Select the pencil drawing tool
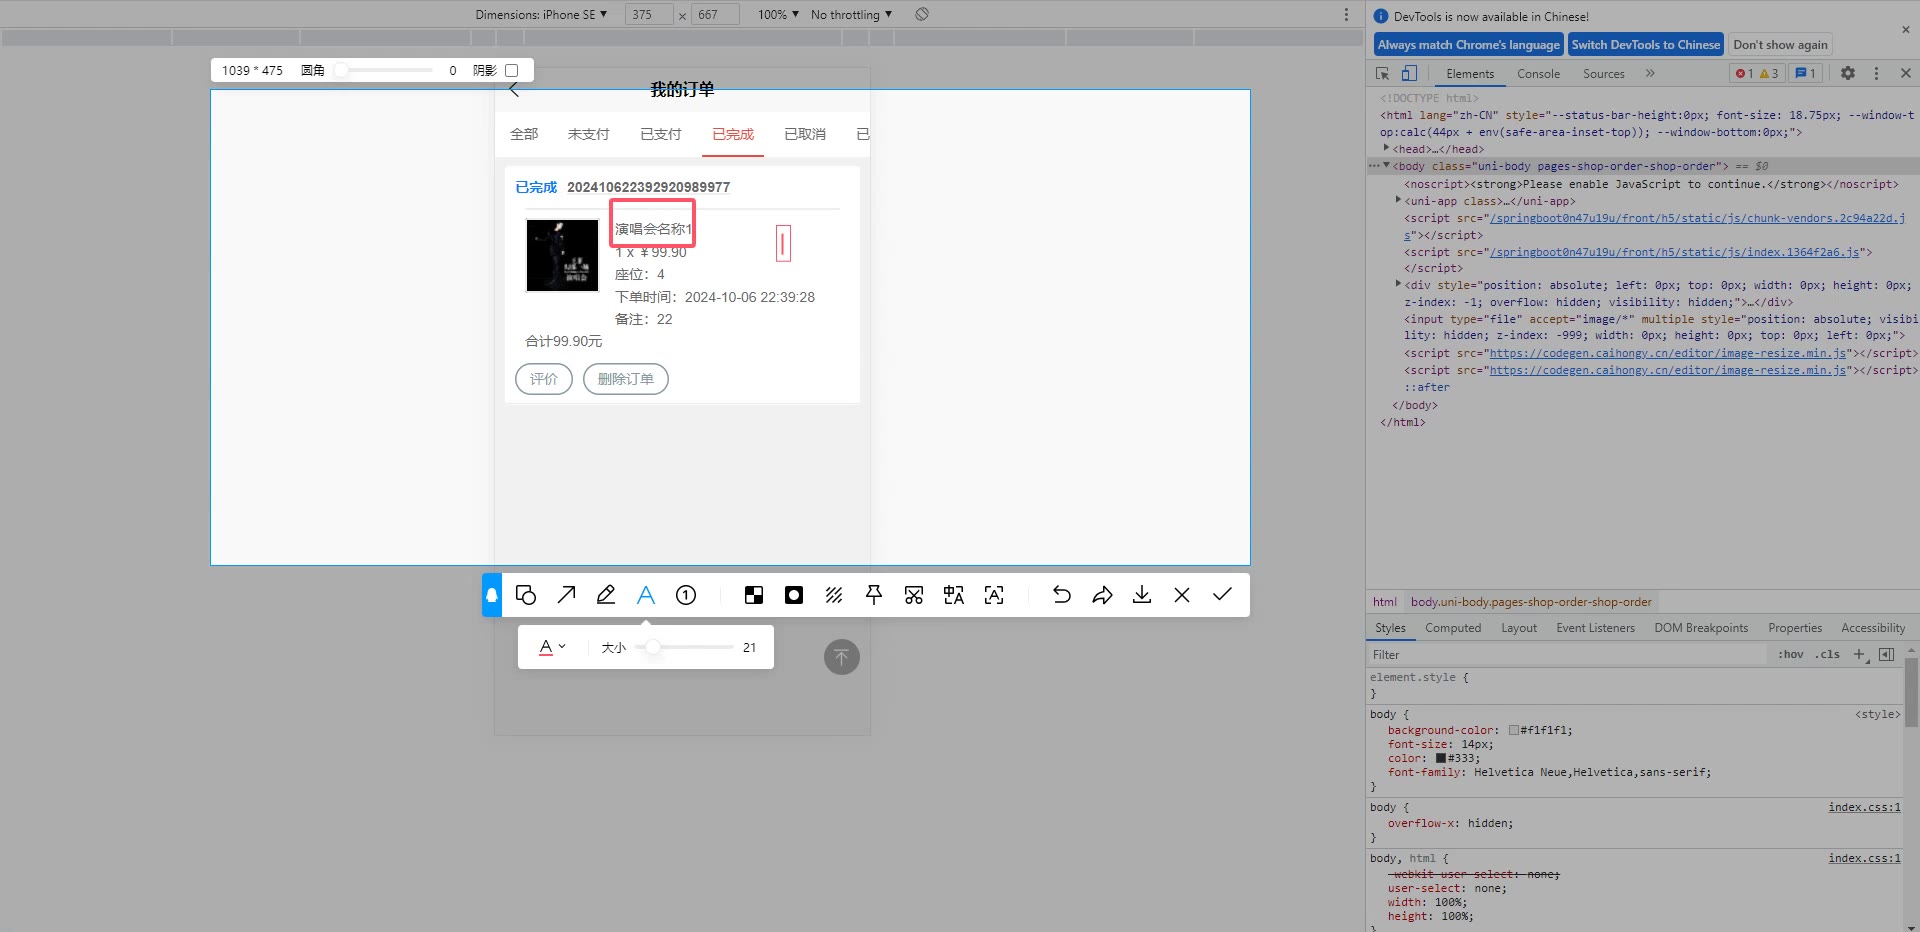Image resolution: width=1920 pixels, height=932 pixels. click(606, 595)
